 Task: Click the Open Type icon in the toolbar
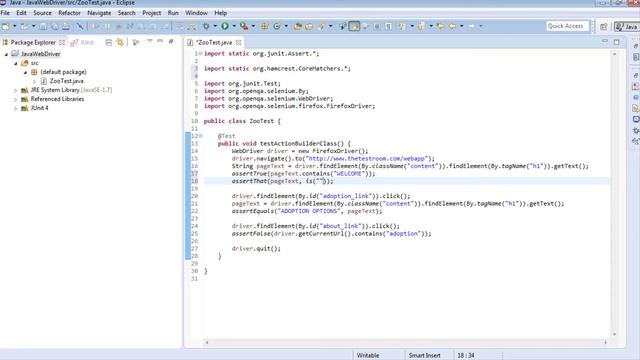pos(298,27)
